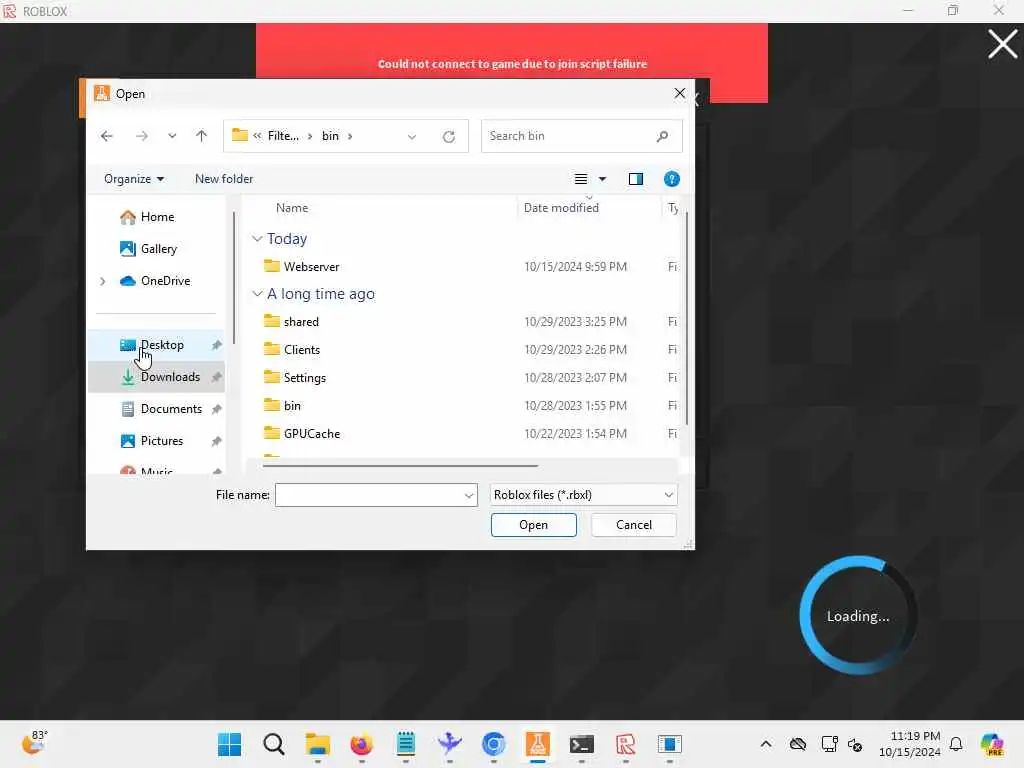This screenshot has height=768, width=1024.
Task: Open Documents quick access location
Action: pos(157,409)
